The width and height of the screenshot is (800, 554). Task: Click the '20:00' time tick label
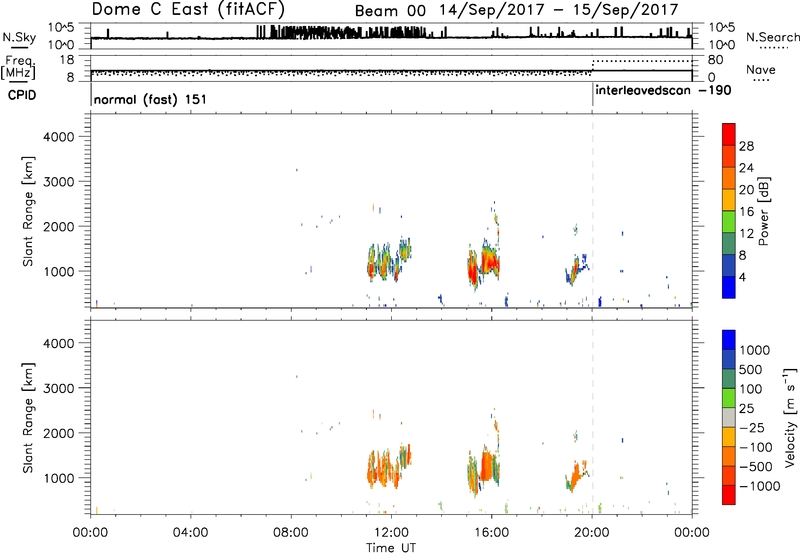(x=592, y=533)
